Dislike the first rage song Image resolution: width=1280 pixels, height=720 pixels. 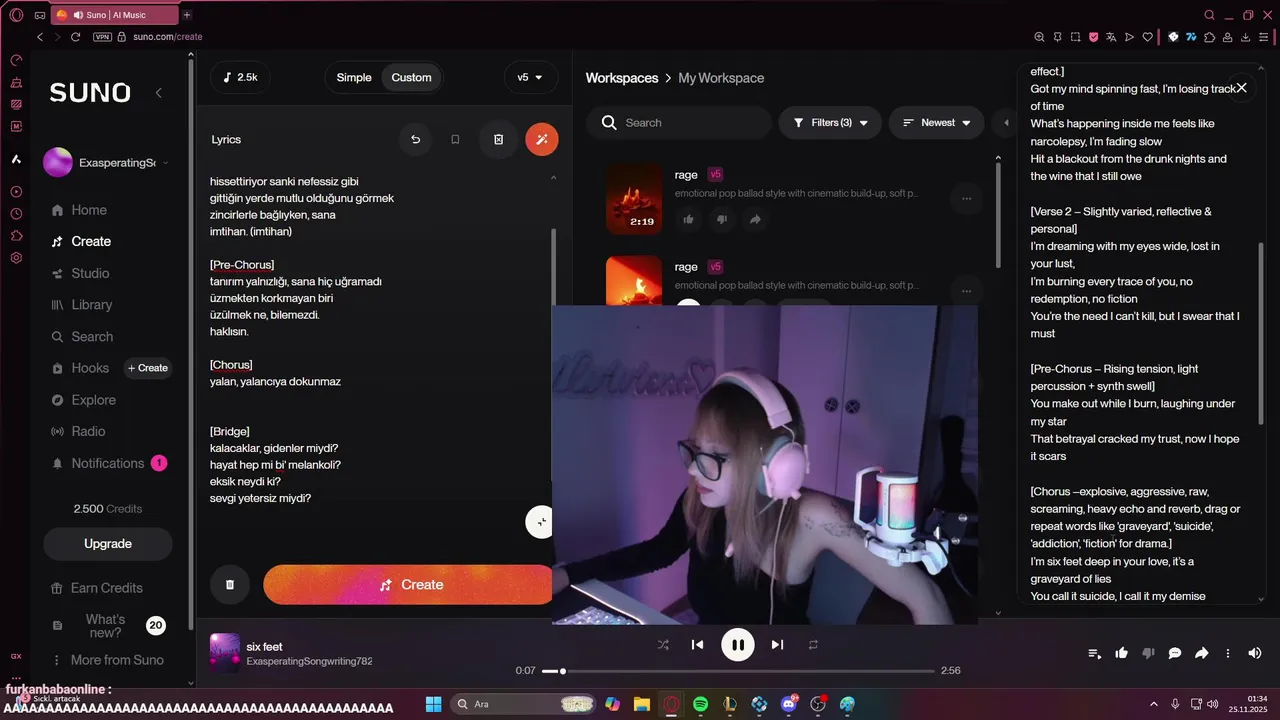[722, 219]
